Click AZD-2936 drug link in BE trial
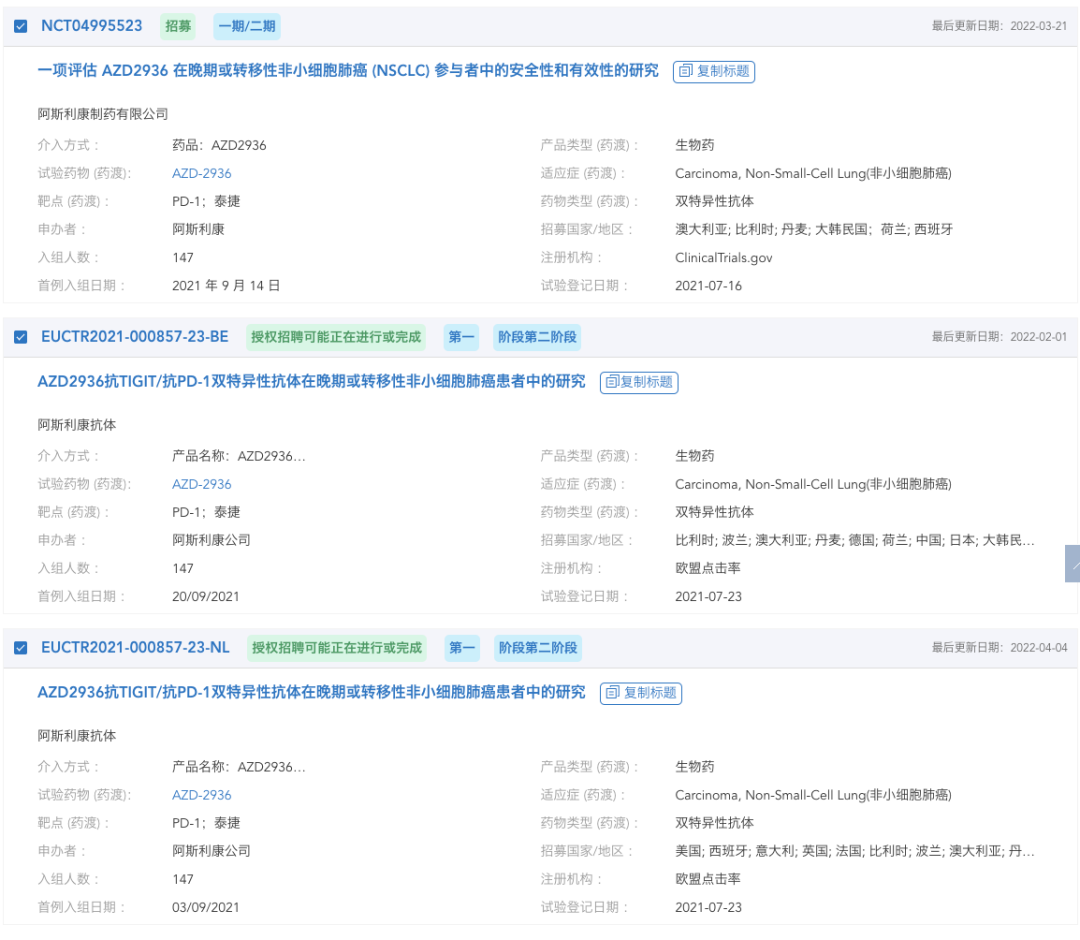This screenshot has height=940, width=1080. 202,484
